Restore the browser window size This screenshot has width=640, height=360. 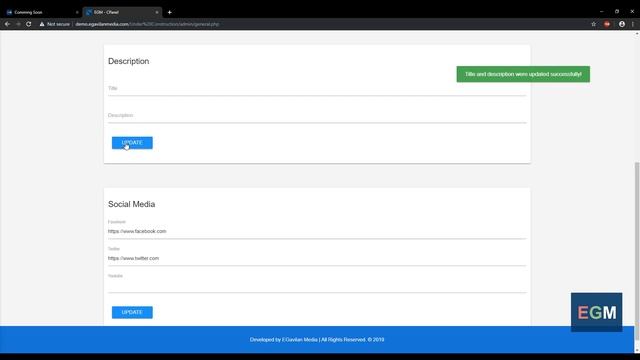coord(617,11)
